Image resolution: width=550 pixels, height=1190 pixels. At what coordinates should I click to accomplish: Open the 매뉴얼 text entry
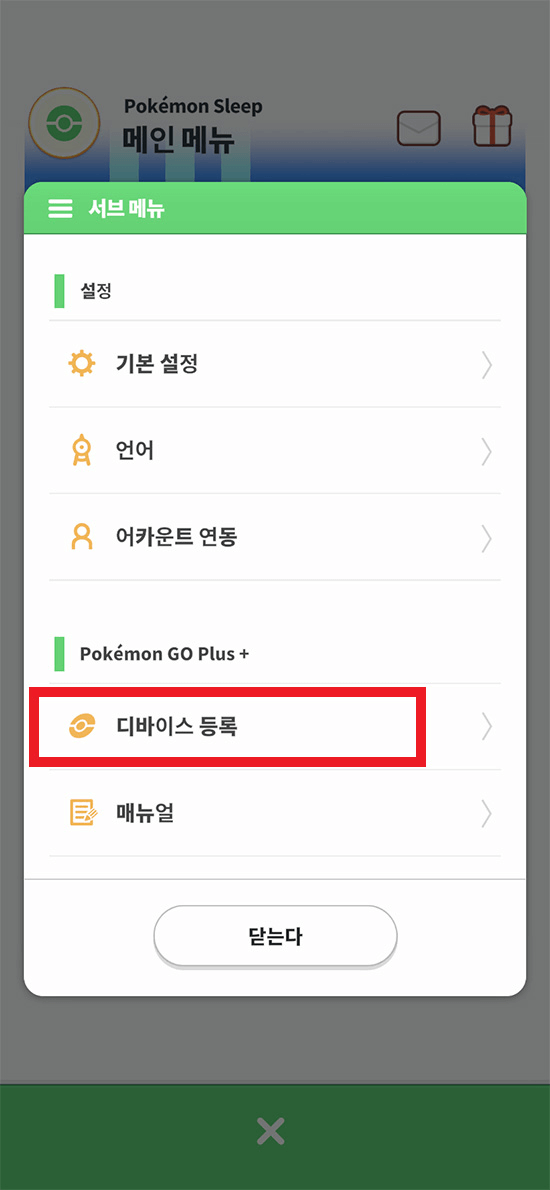point(145,813)
